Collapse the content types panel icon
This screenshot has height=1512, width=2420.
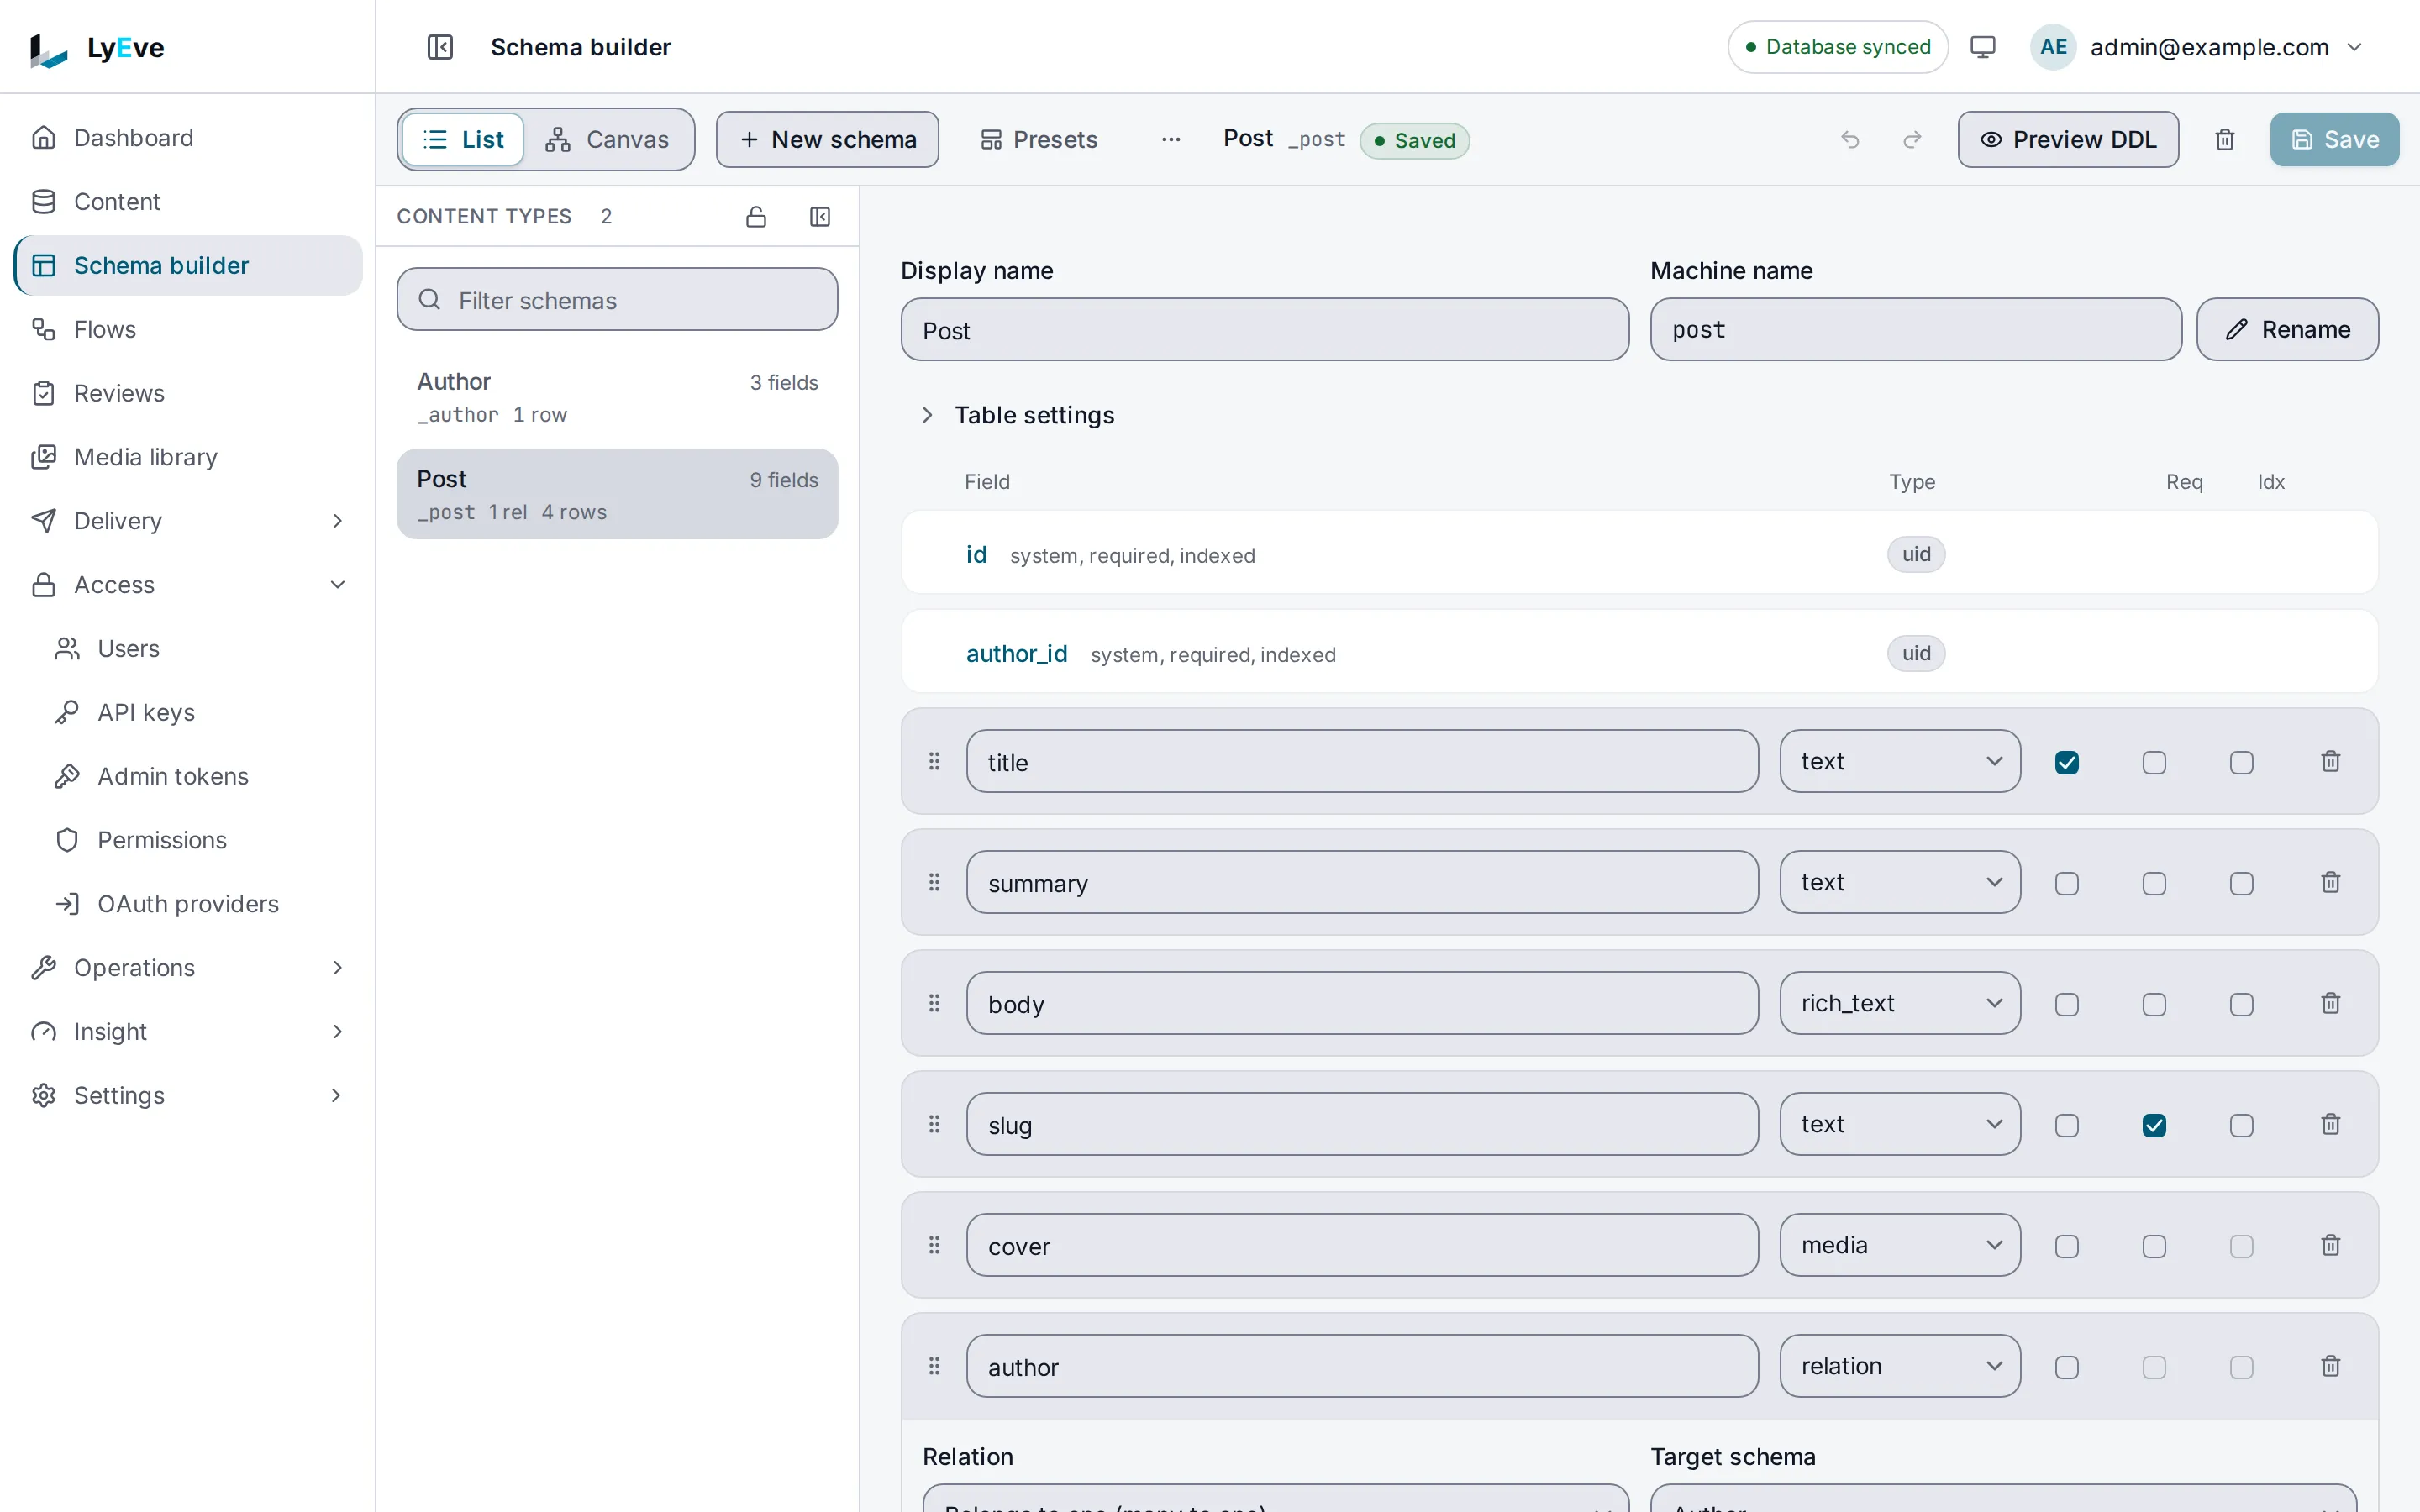(820, 216)
